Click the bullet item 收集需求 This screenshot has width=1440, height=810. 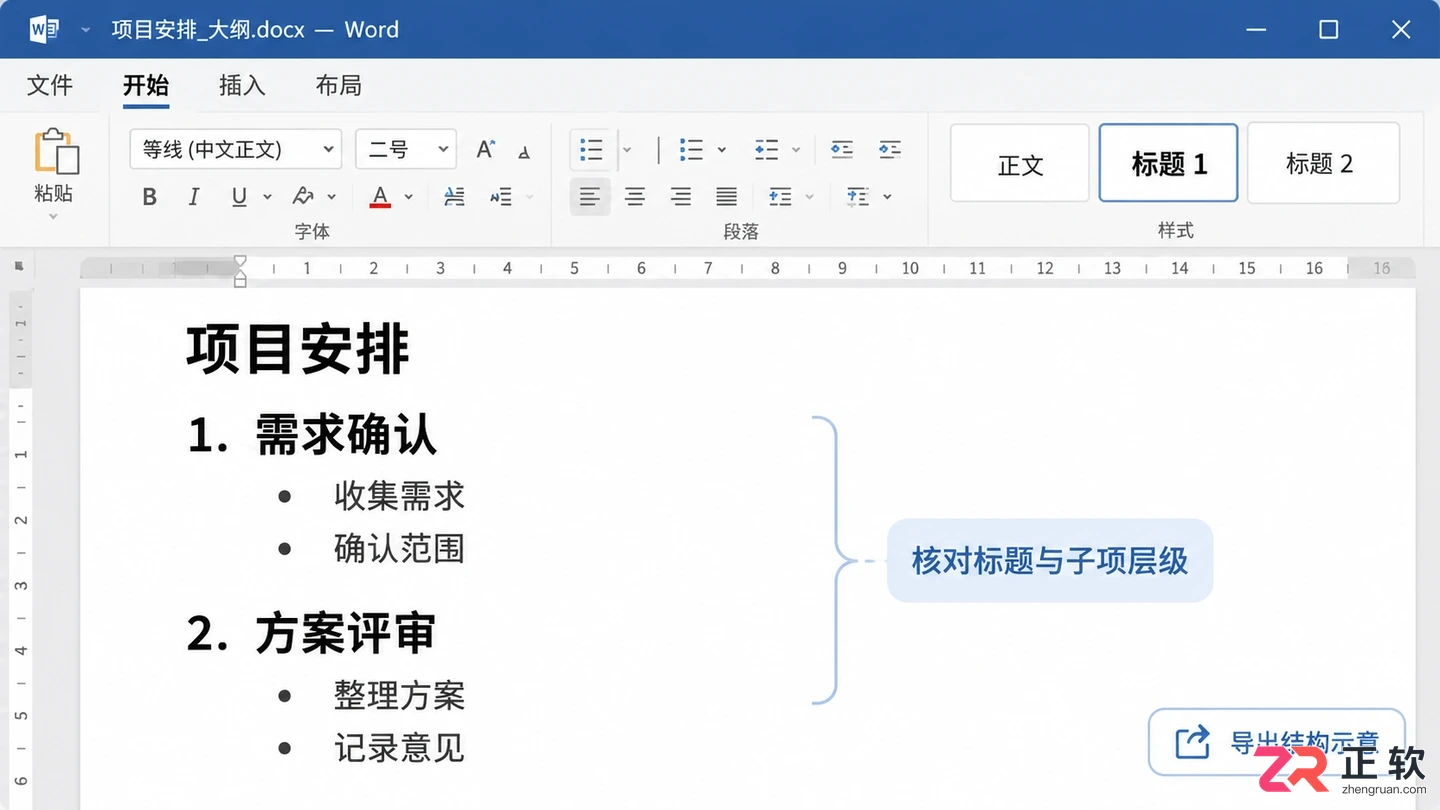pos(400,496)
